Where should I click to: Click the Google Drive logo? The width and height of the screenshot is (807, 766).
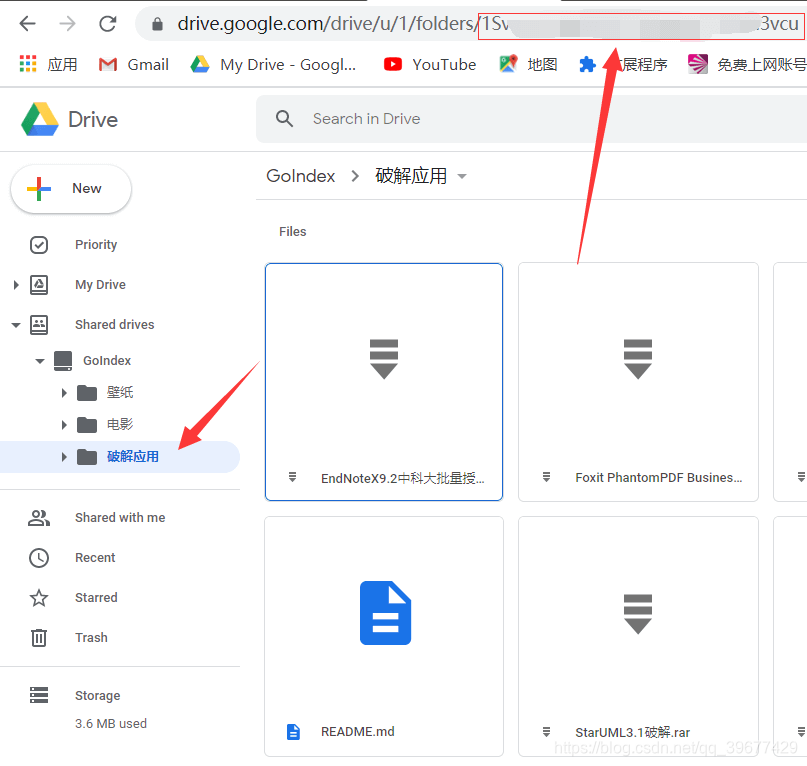40,119
